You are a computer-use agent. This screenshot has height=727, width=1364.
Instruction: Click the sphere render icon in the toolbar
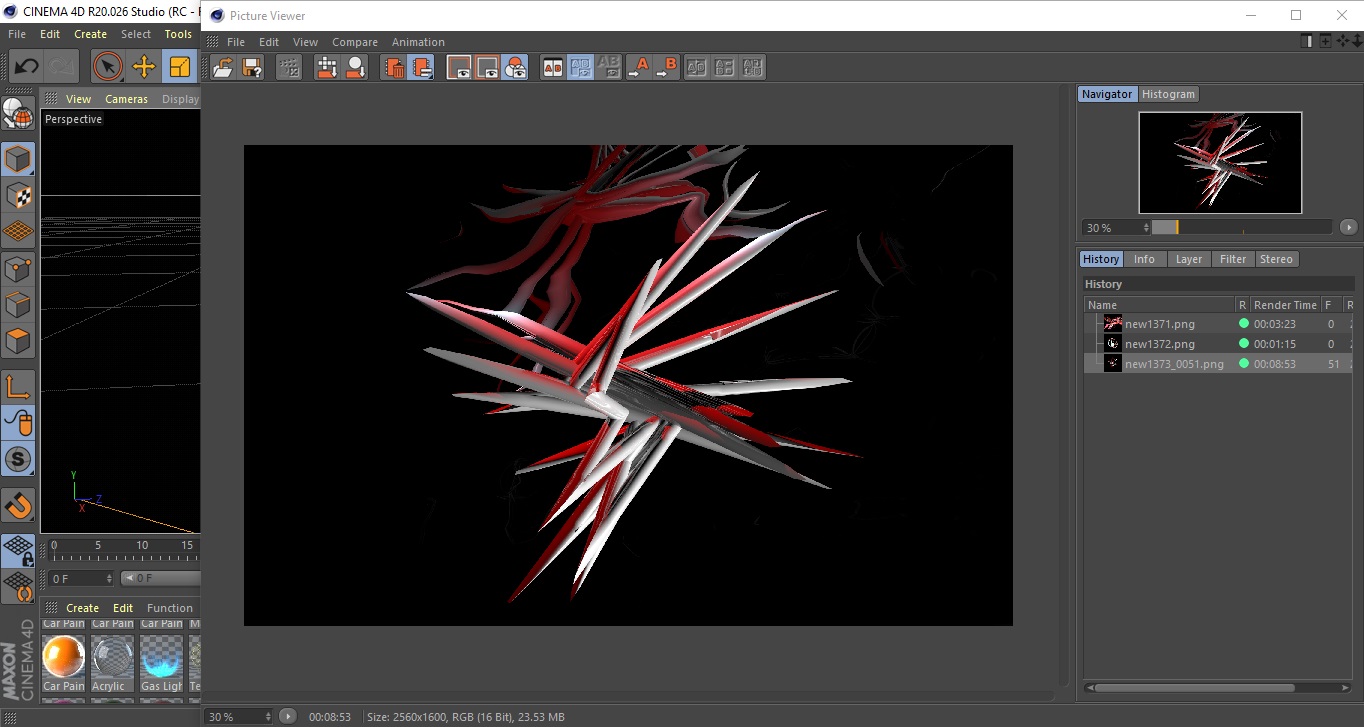pos(355,67)
